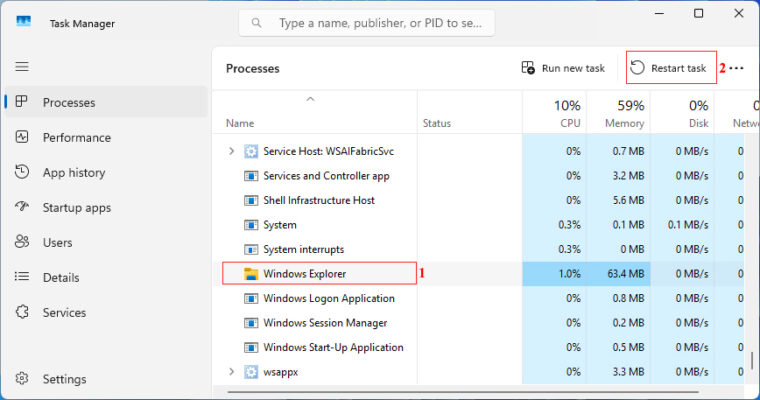Click the vertical scrollbar in process list
Screen dimensions: 760x400
click(x=752, y=355)
